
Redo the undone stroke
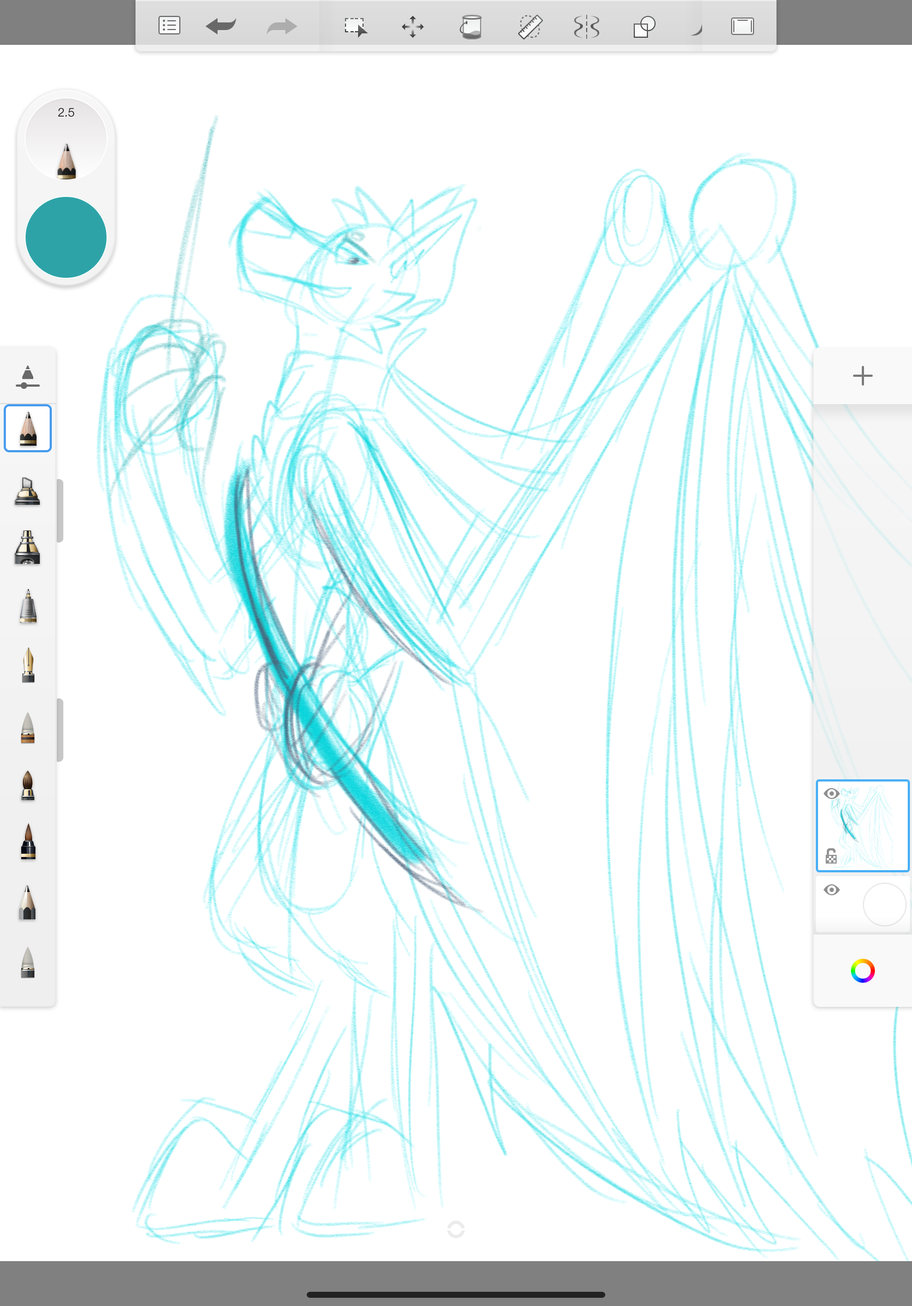pyautogui.click(x=282, y=26)
